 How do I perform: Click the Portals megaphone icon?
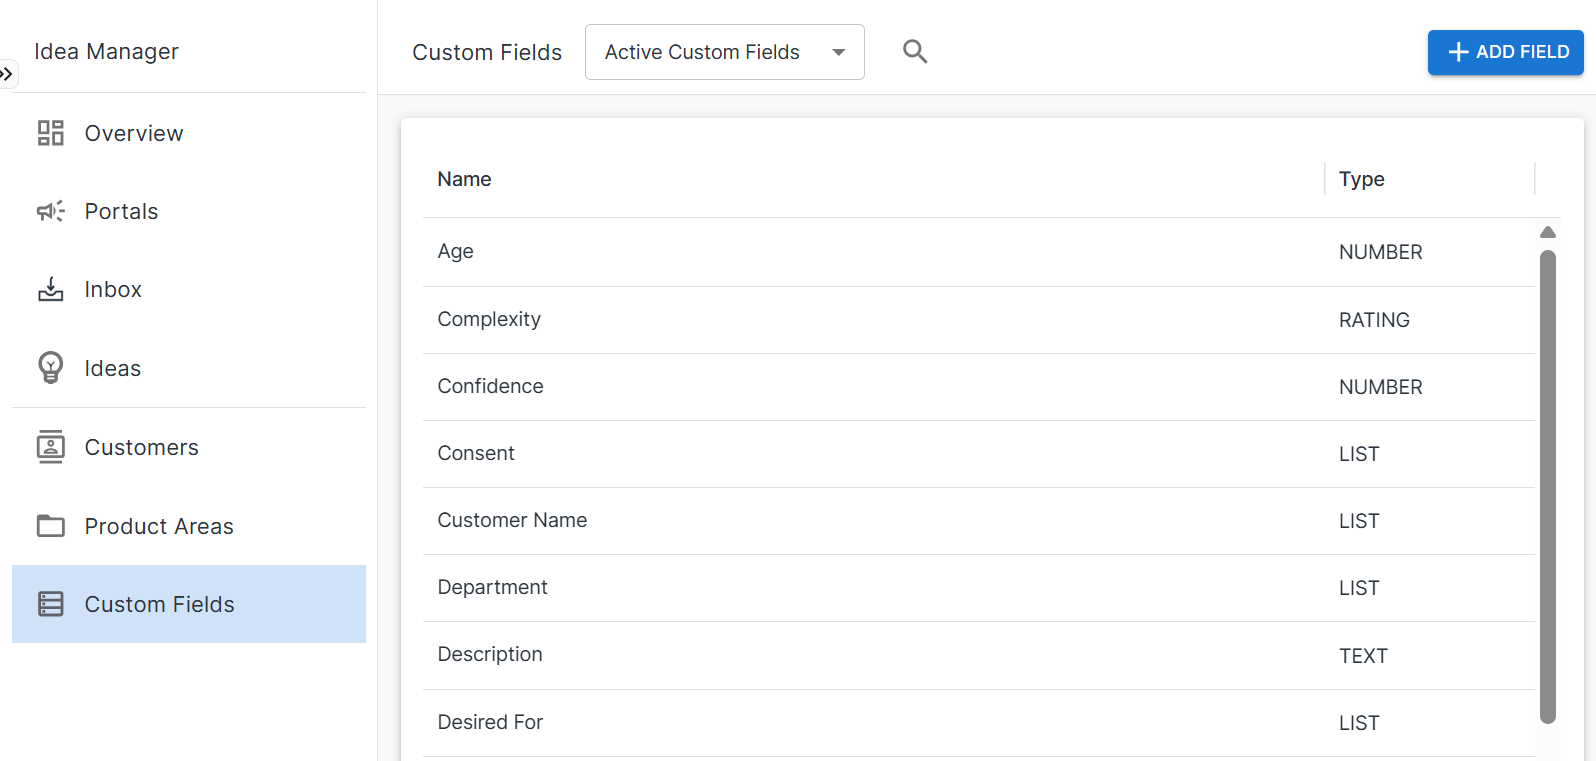point(50,211)
